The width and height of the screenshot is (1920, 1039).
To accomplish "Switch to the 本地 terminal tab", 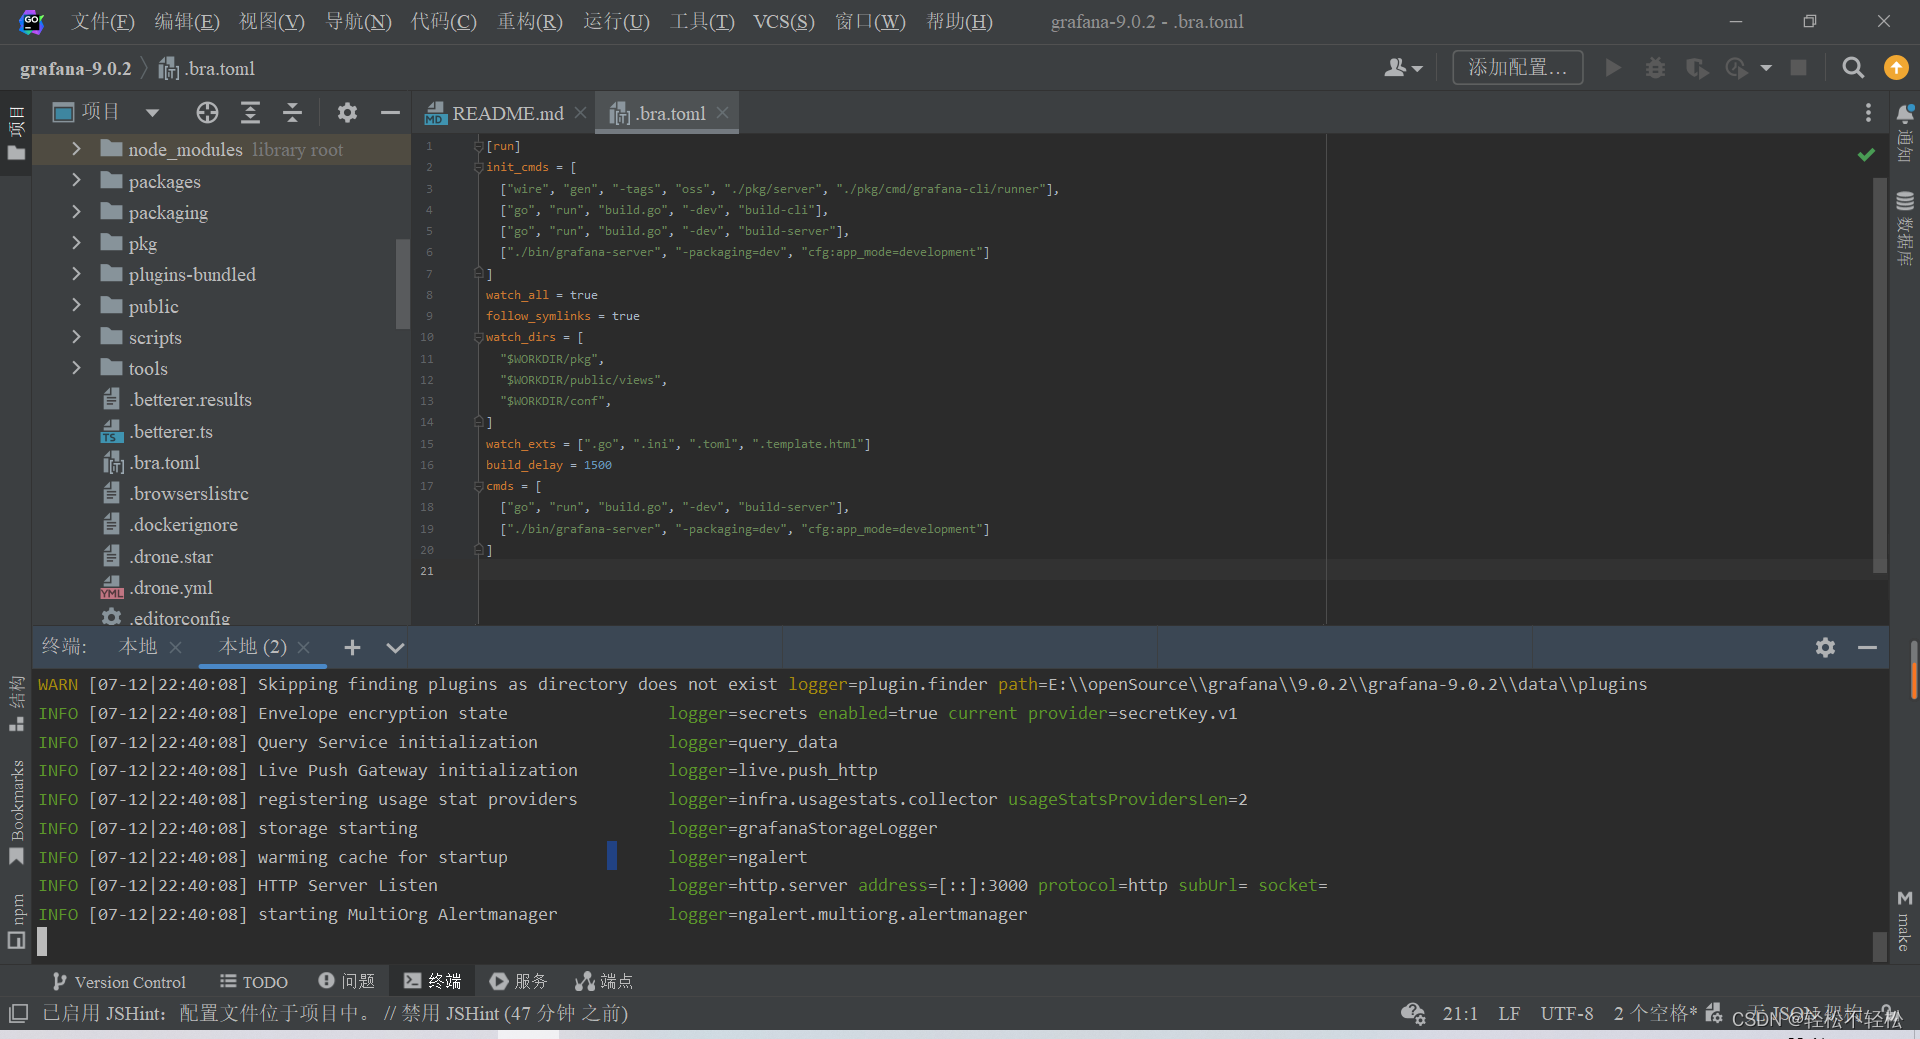I will tap(138, 648).
